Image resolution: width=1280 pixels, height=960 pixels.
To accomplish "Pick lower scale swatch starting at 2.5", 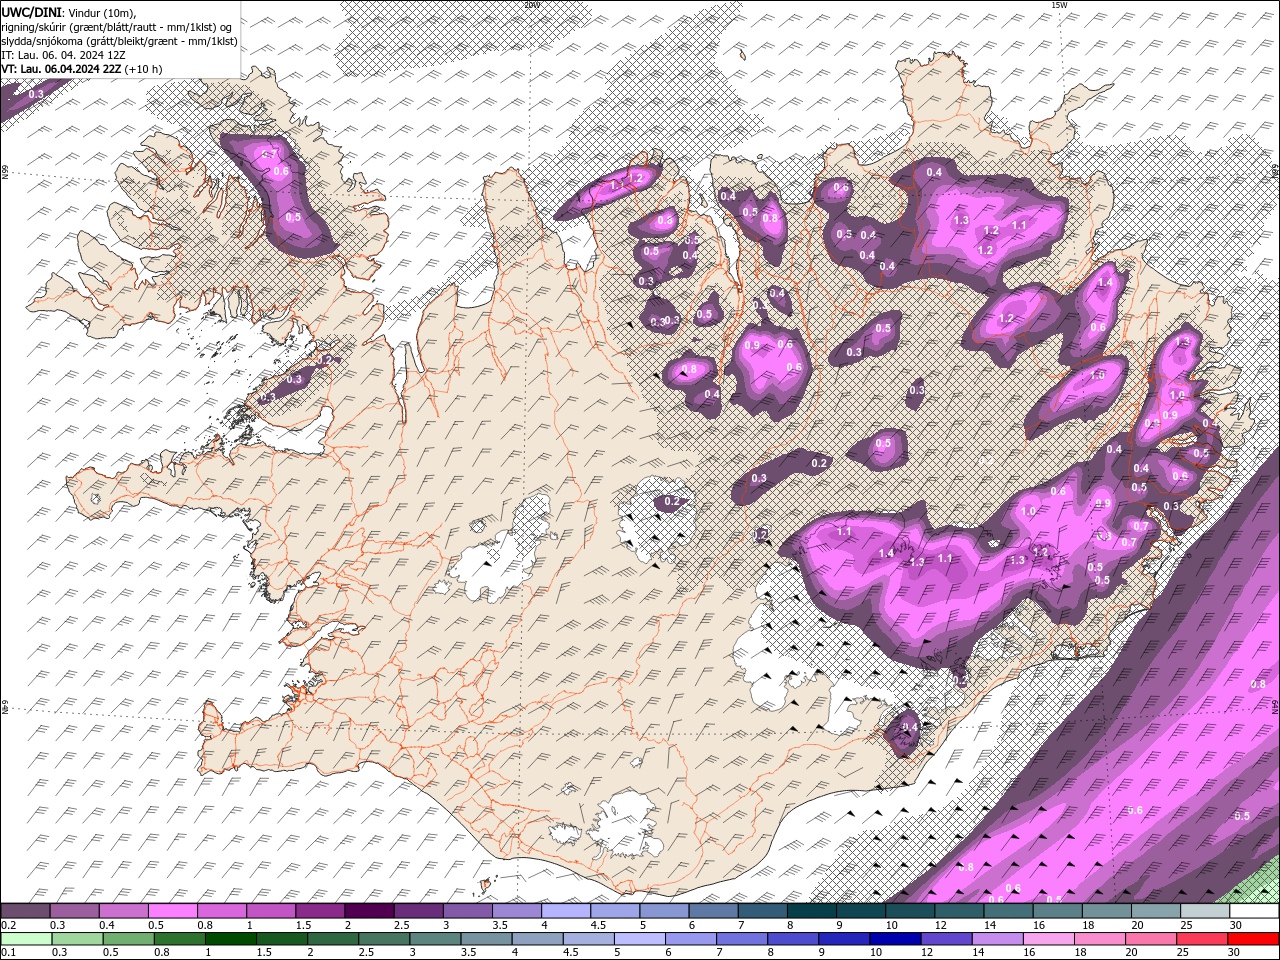I will [x=384, y=939].
